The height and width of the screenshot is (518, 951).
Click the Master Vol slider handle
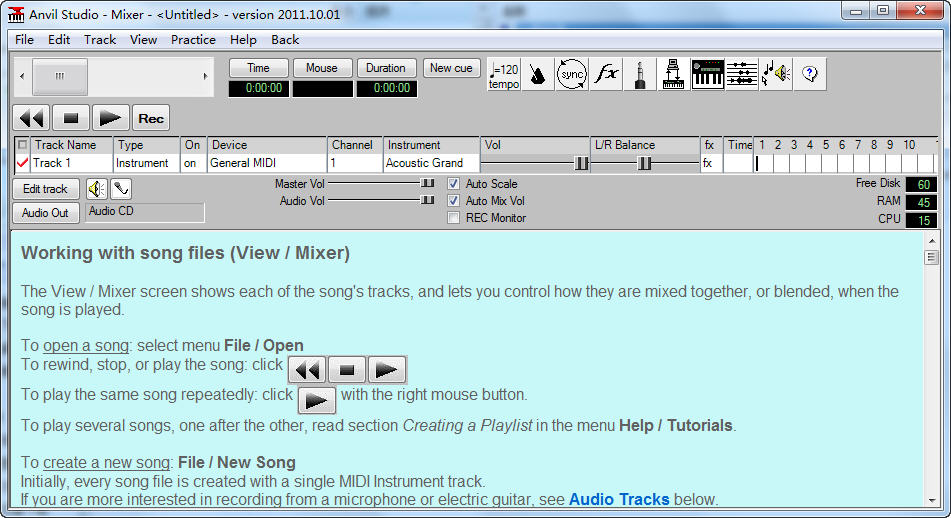click(428, 183)
